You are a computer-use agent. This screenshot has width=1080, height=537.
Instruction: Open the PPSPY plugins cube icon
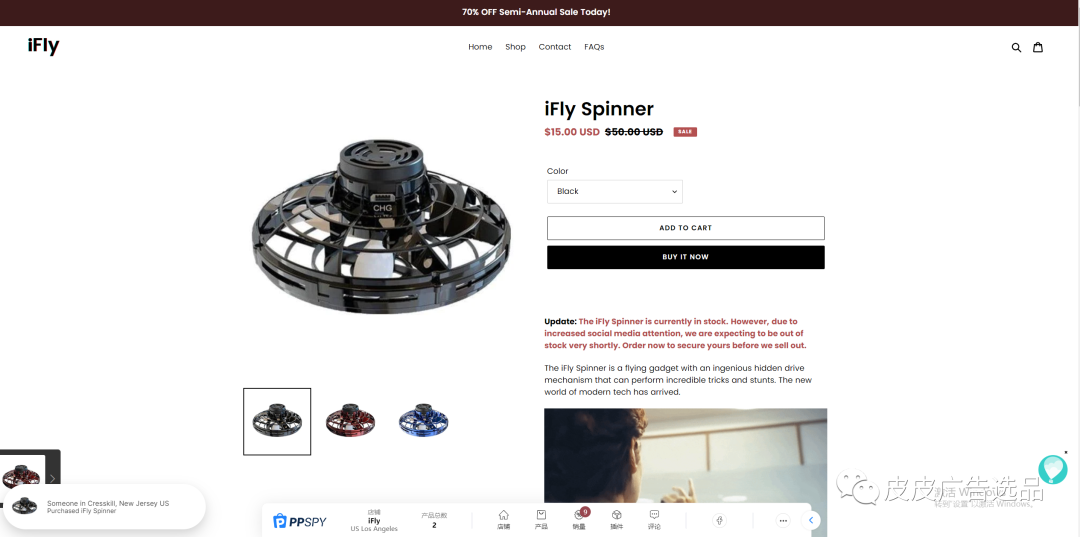(617, 519)
